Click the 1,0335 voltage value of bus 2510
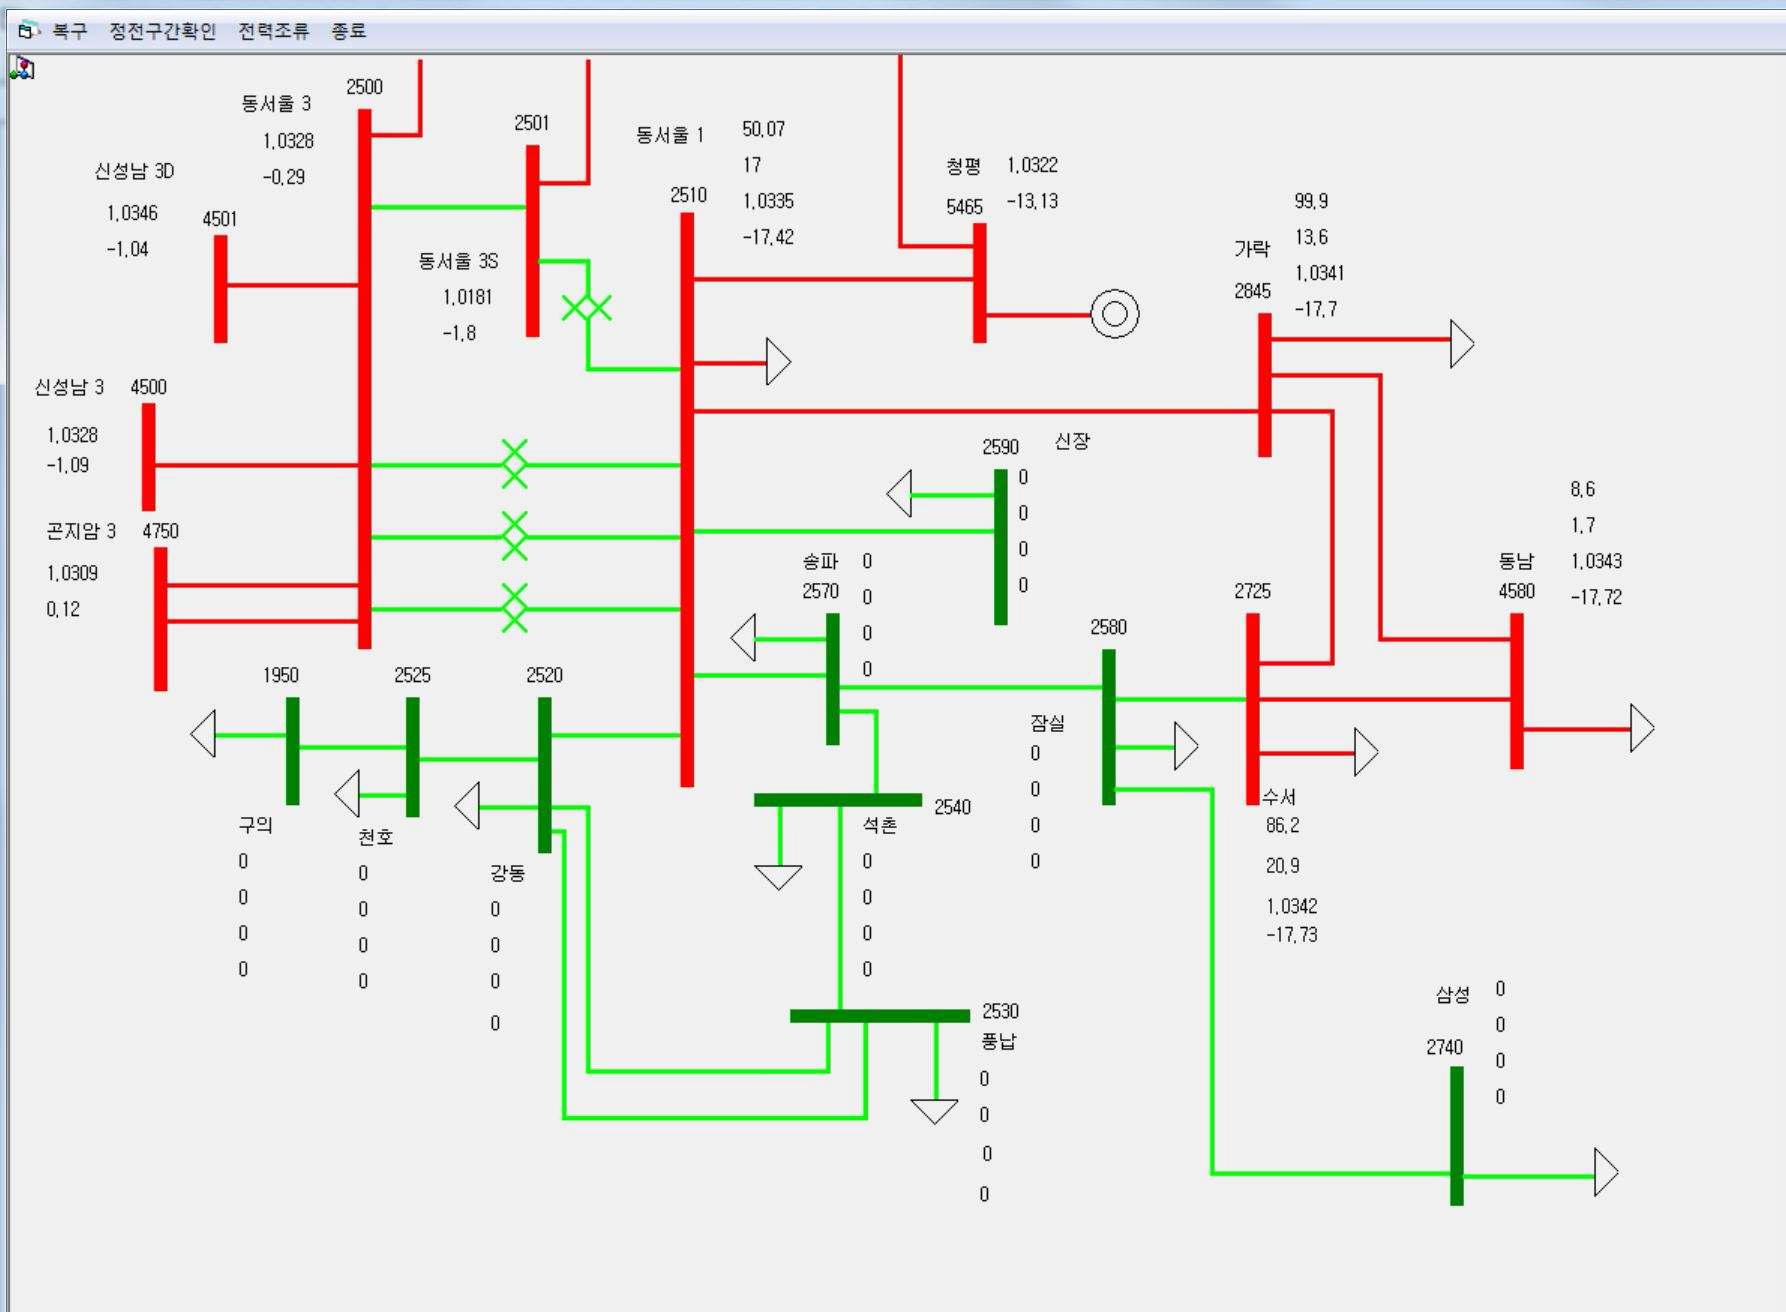The width and height of the screenshot is (1786, 1312). coord(768,201)
